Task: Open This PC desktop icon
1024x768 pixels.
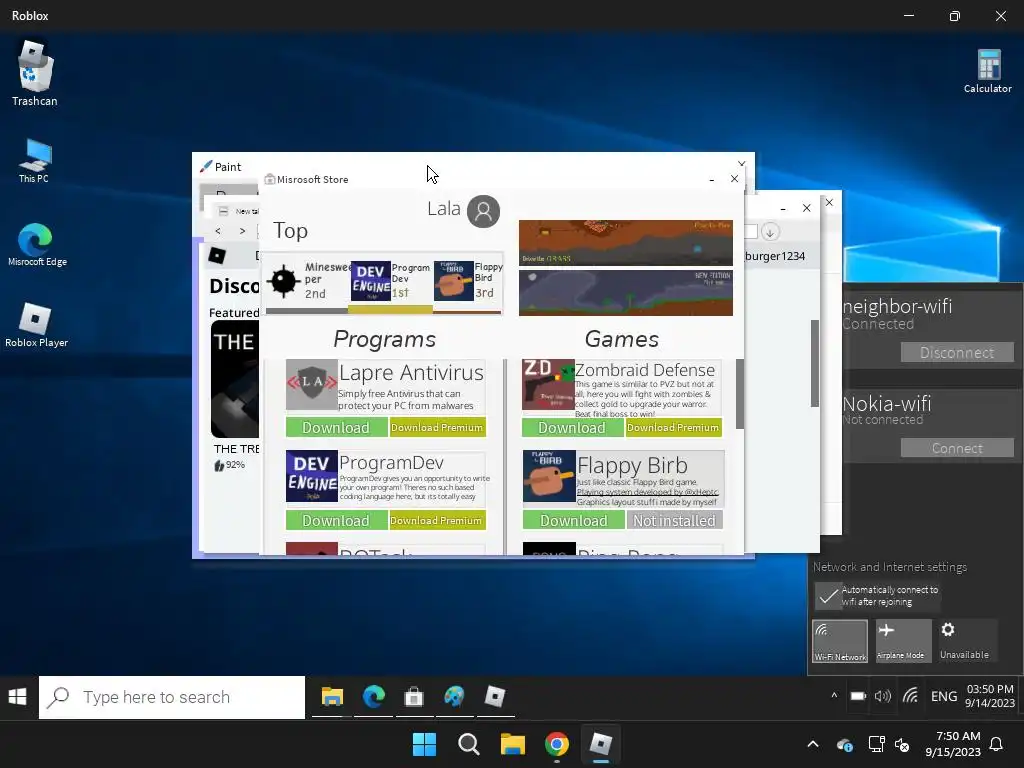Action: pos(34,161)
